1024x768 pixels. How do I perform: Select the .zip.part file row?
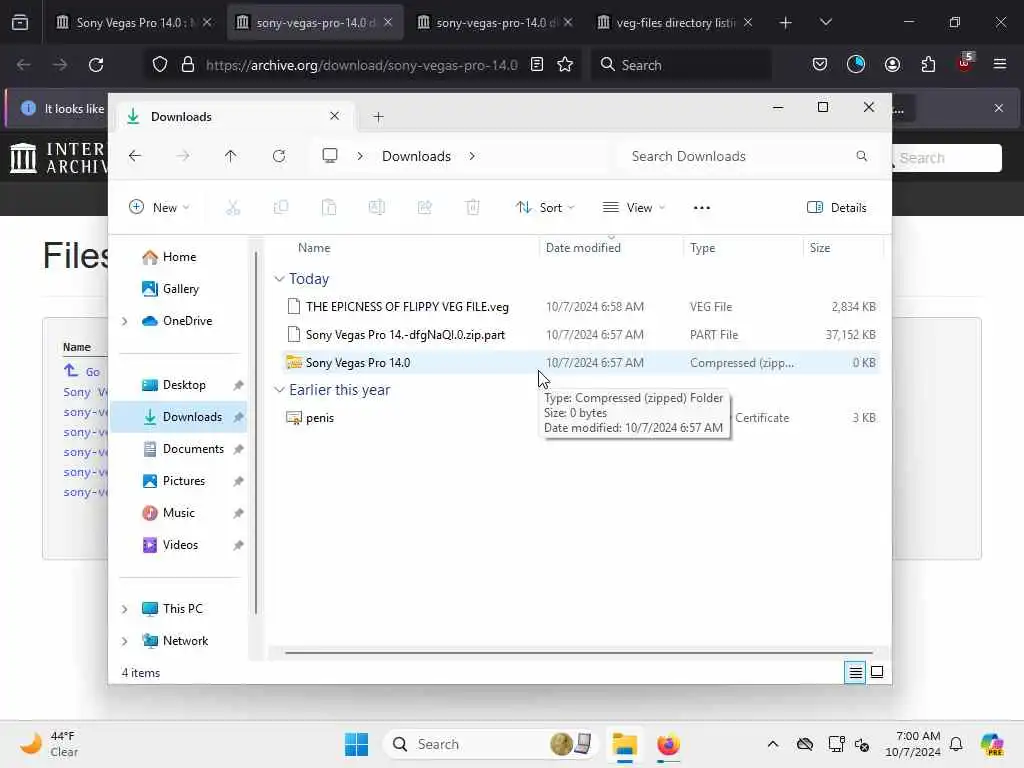[x=581, y=335]
